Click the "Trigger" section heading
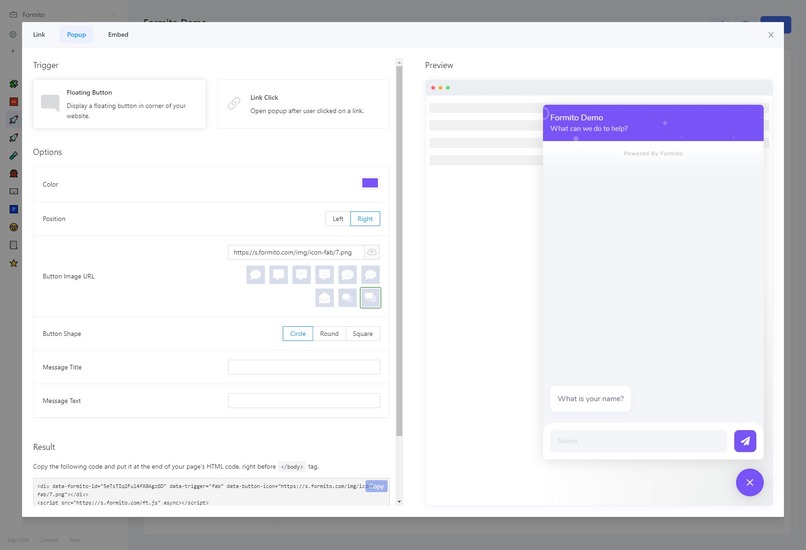 pyautogui.click(x=46, y=65)
